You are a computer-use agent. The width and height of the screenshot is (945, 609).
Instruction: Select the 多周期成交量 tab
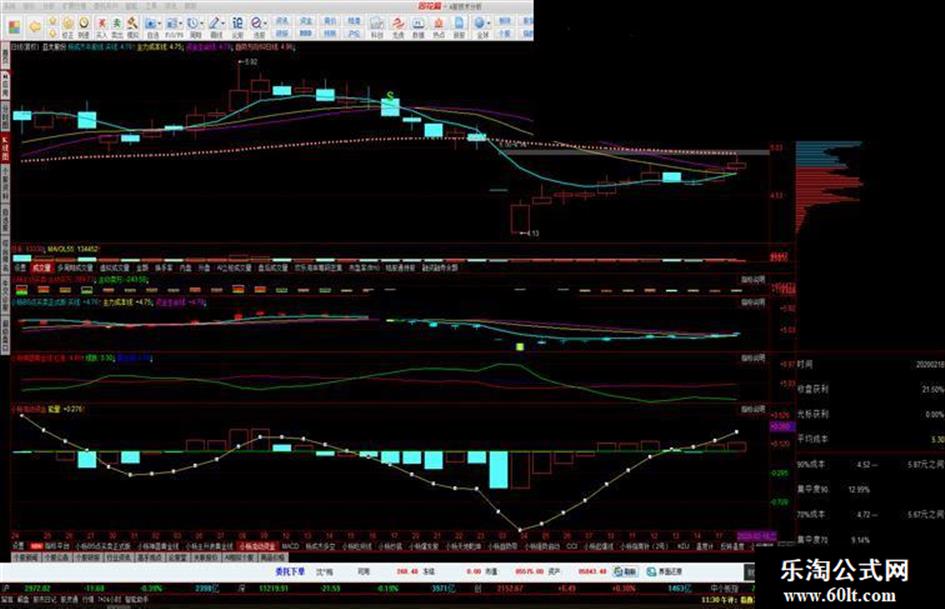point(75,268)
